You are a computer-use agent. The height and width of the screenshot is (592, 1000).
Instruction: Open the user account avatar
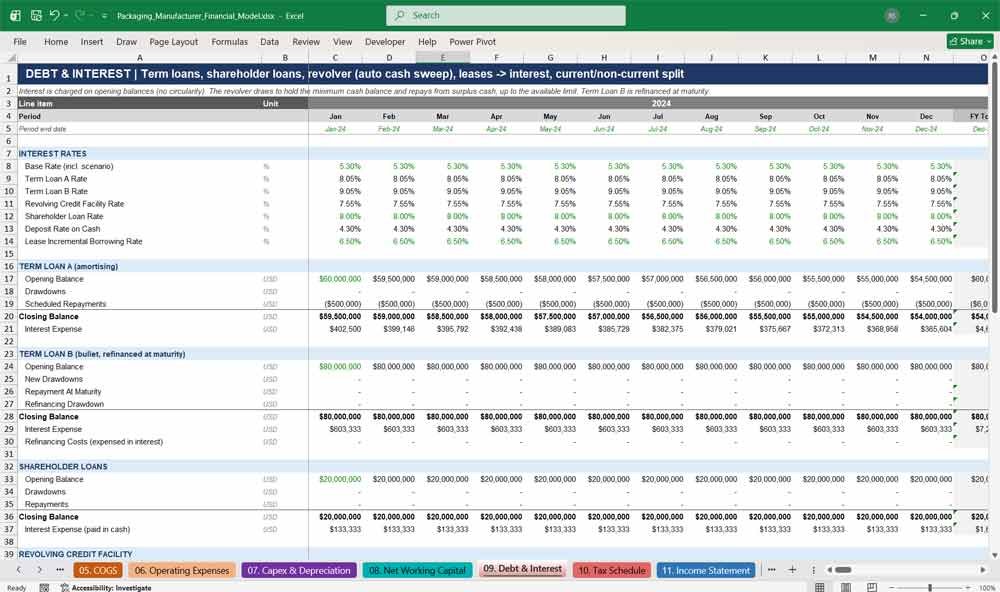[x=892, y=16]
